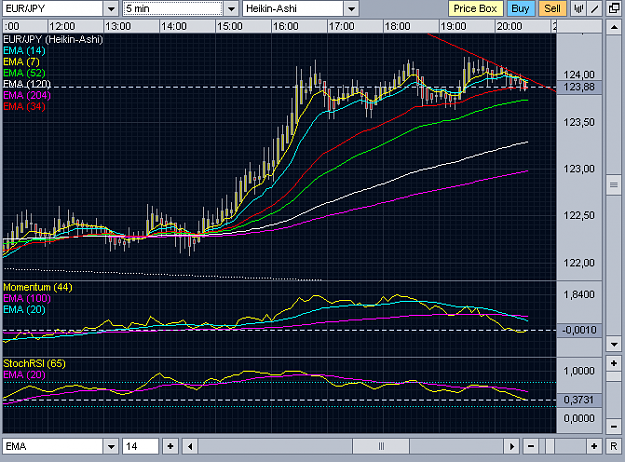Click the 122,00 price axis label
Image resolution: width=625 pixels, height=462 pixels.
(x=579, y=263)
